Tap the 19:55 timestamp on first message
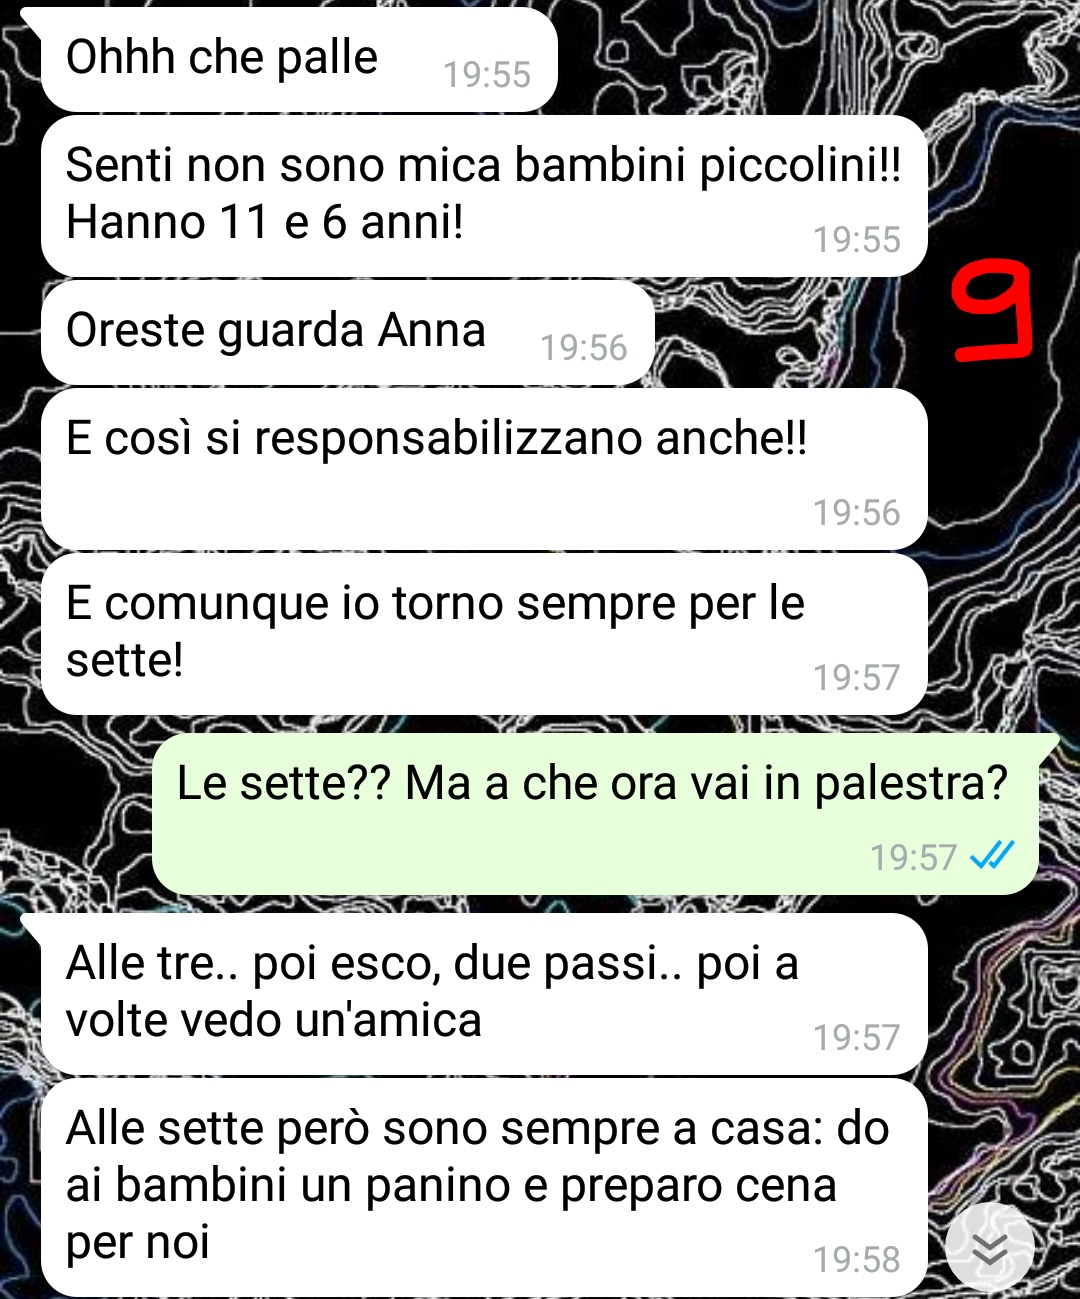The image size is (1080, 1299). point(487,75)
